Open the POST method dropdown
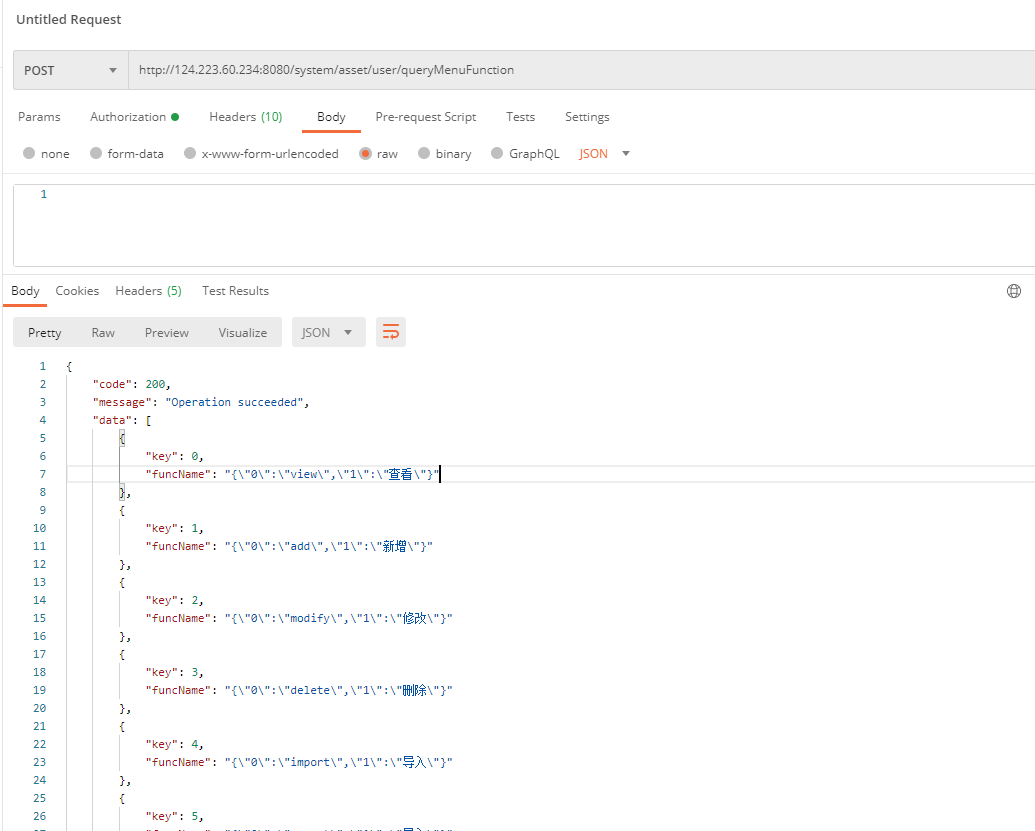 pyautogui.click(x=70, y=71)
